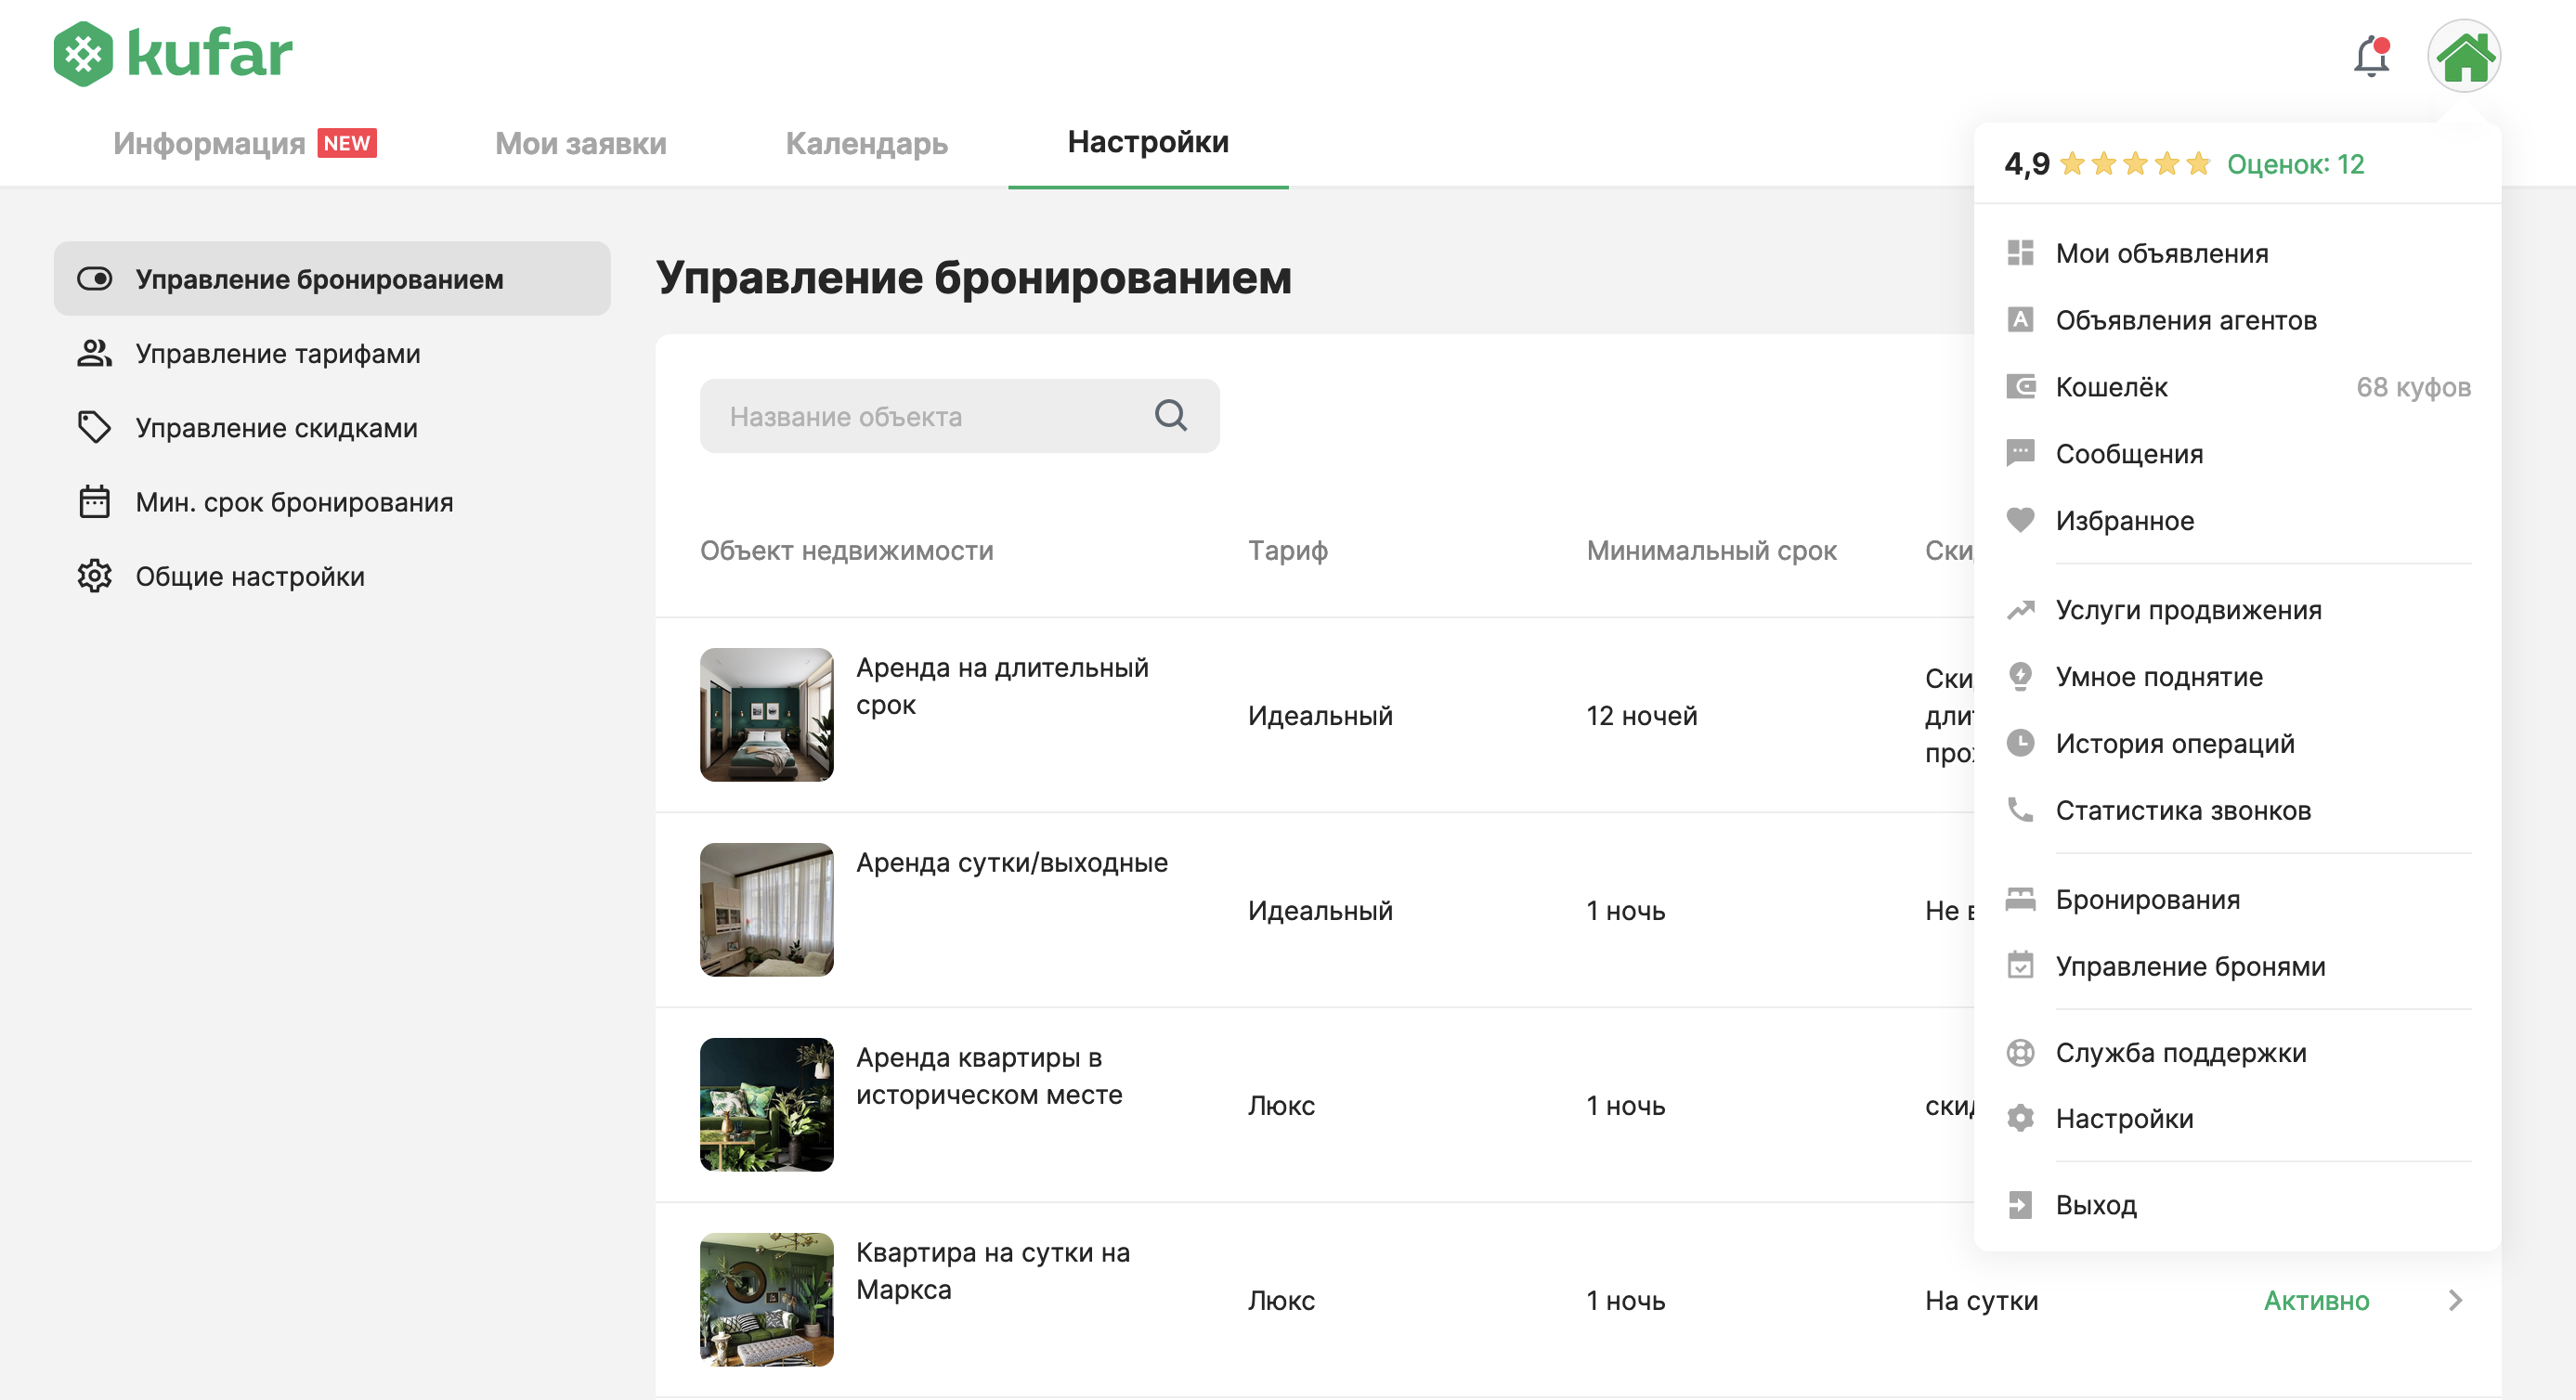Click the Активно status label

(x=2316, y=1300)
